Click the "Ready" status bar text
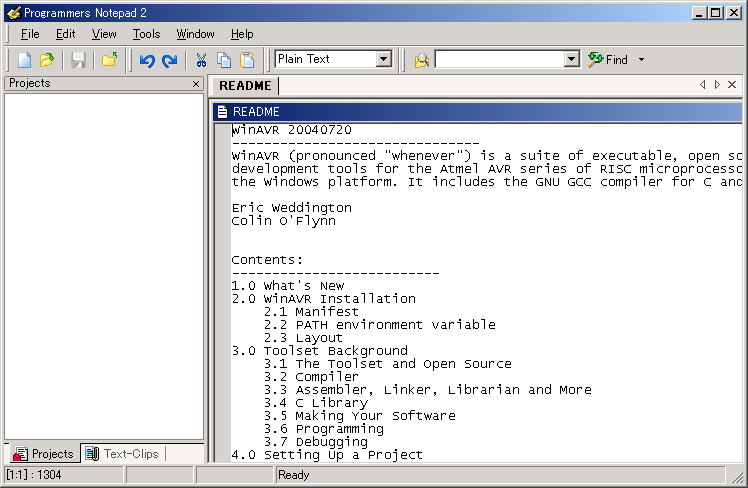Viewport: 748px width, 488px height. [293, 475]
